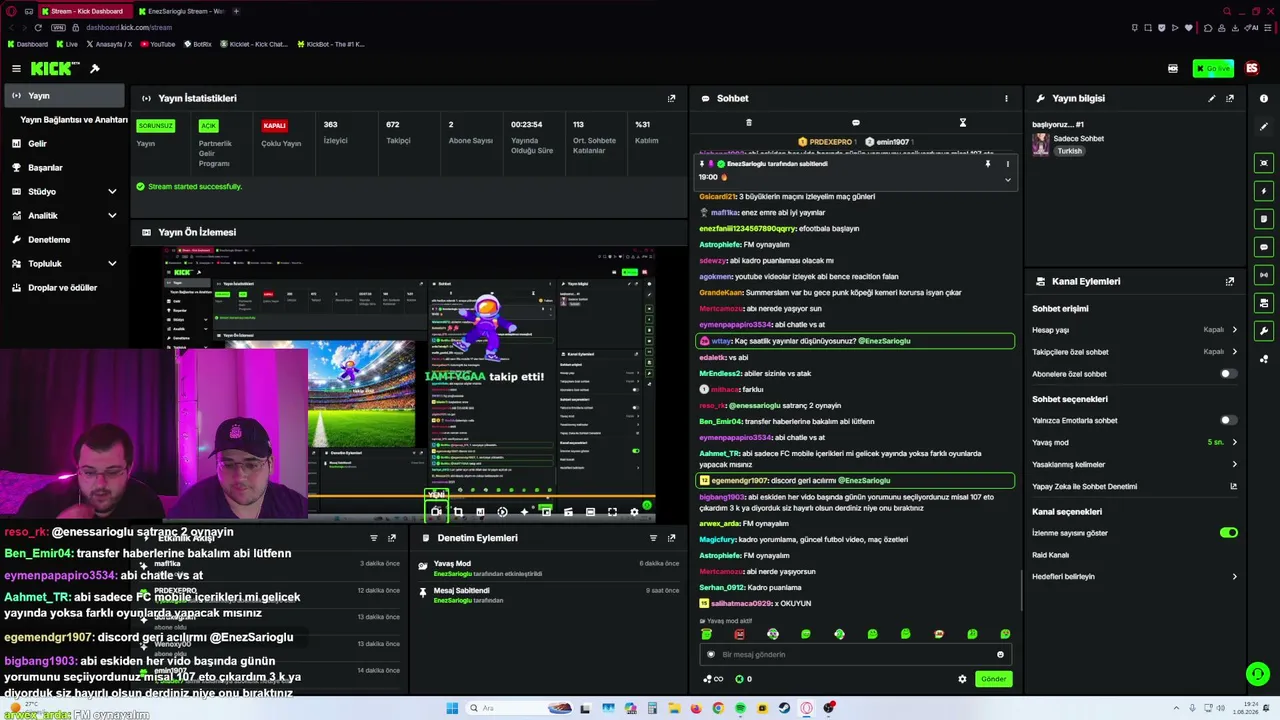Viewport: 1280px width, 720px height.
Task: Open the emoji picker in the message box
Action: [x=1000, y=655]
